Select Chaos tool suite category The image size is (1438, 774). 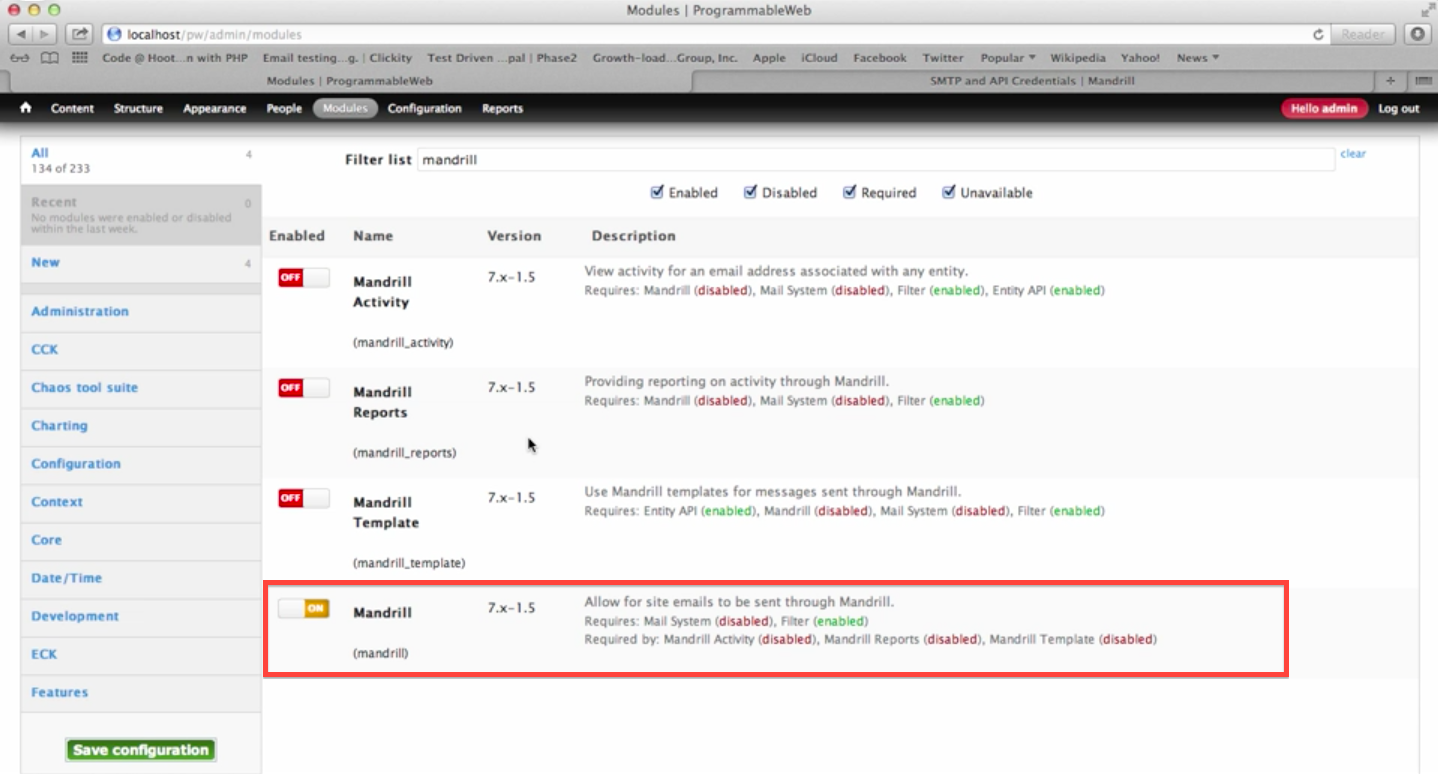141,387
